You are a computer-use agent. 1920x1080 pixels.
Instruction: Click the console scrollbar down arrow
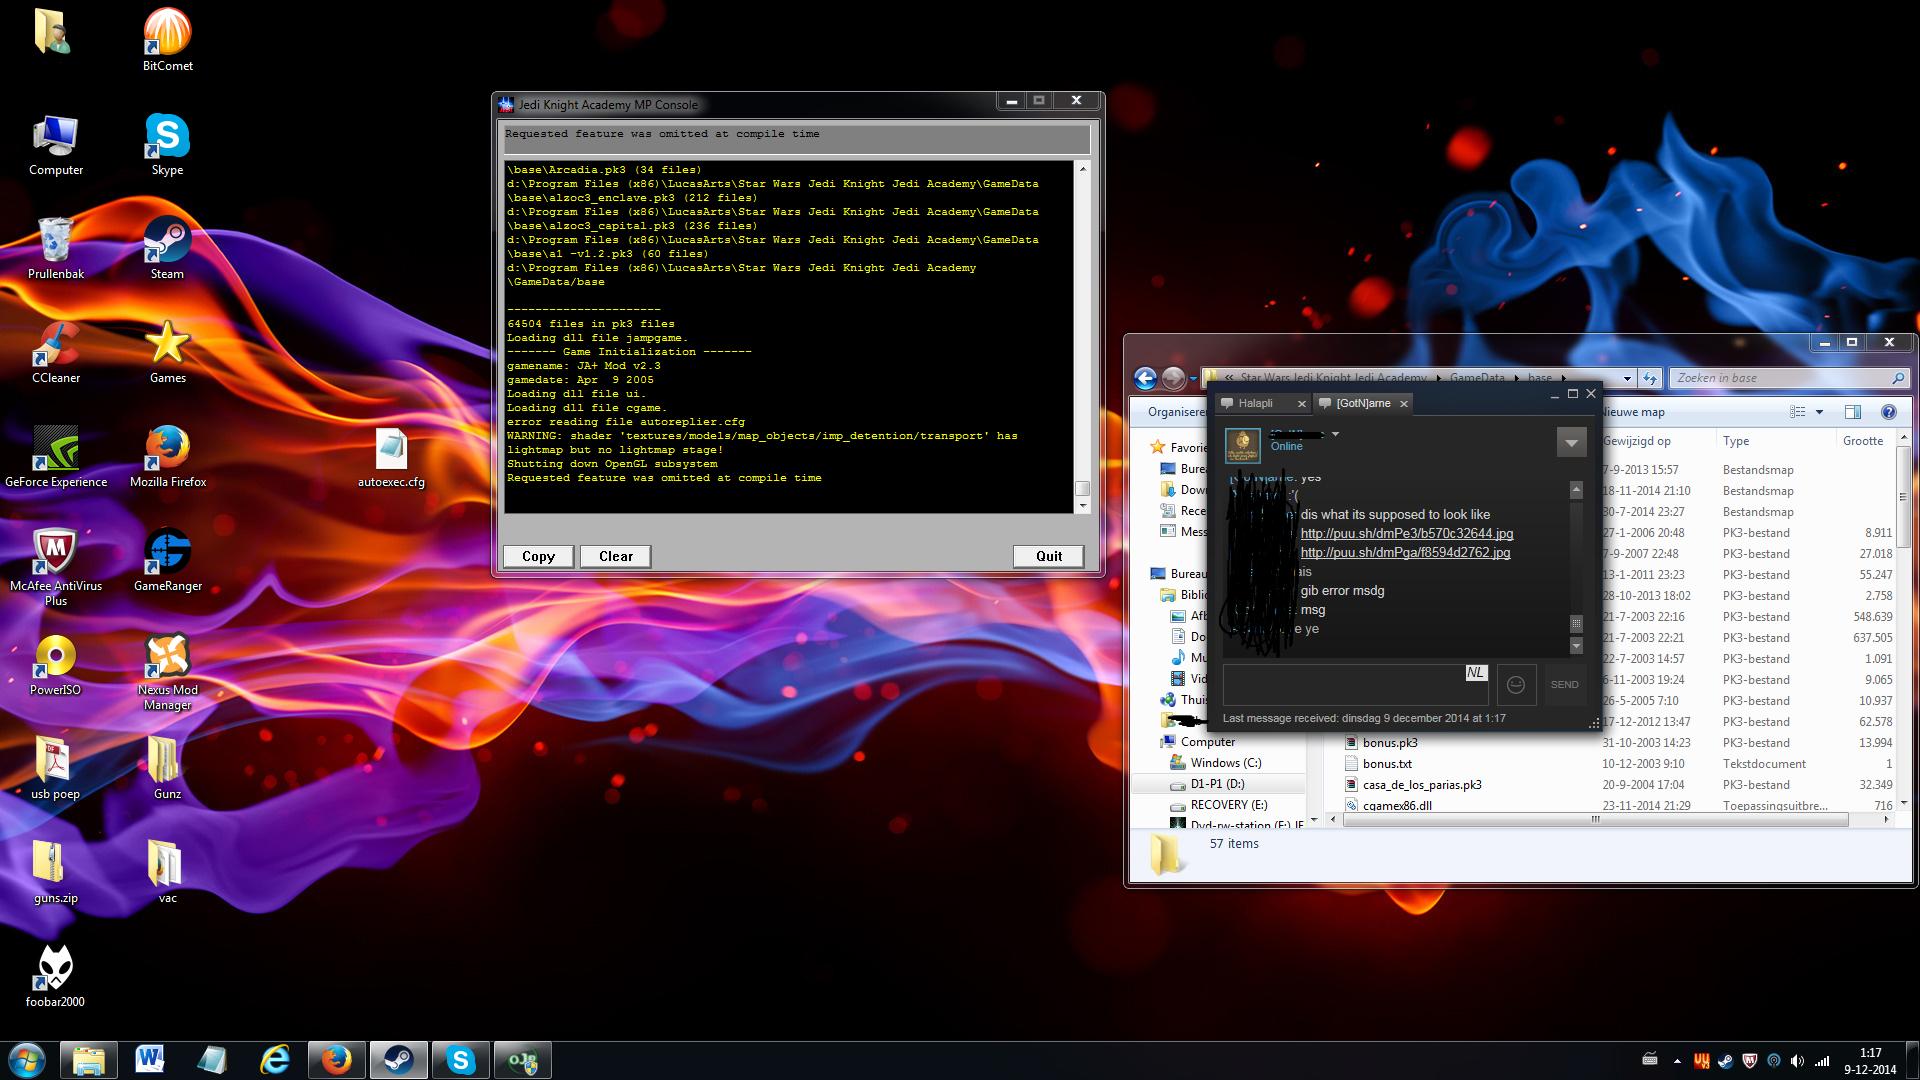[x=1082, y=506]
